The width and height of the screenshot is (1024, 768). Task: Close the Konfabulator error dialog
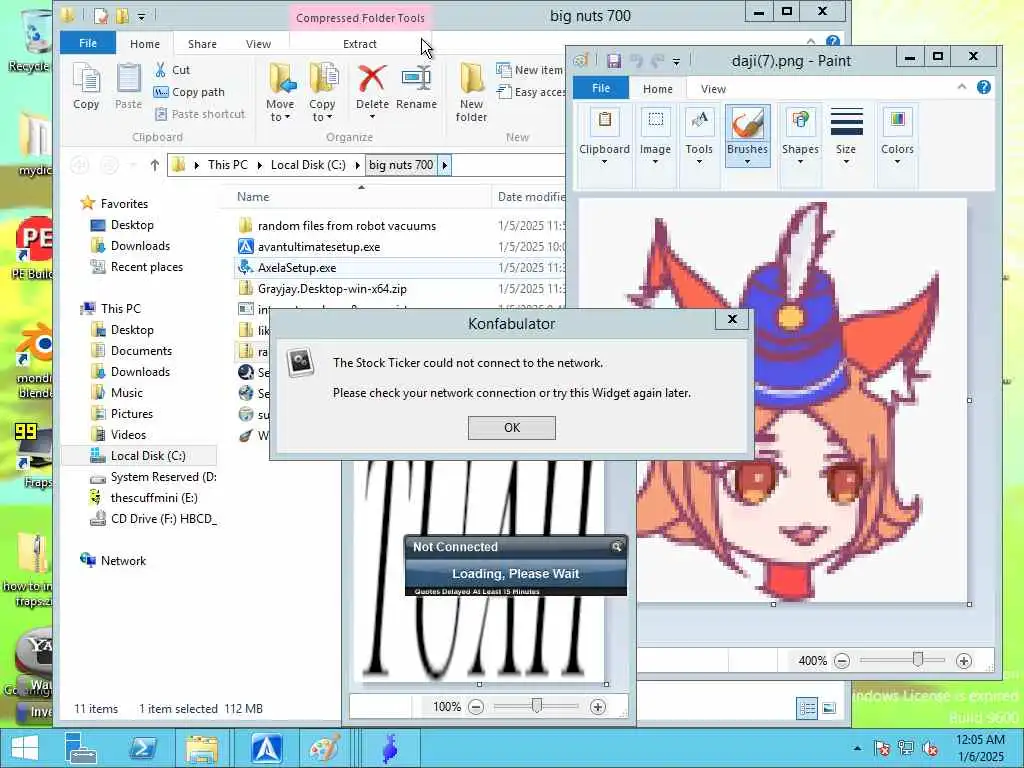click(x=732, y=319)
